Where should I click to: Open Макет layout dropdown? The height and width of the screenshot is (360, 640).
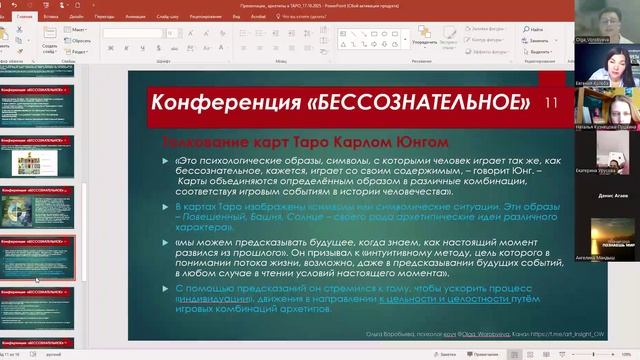(76, 30)
